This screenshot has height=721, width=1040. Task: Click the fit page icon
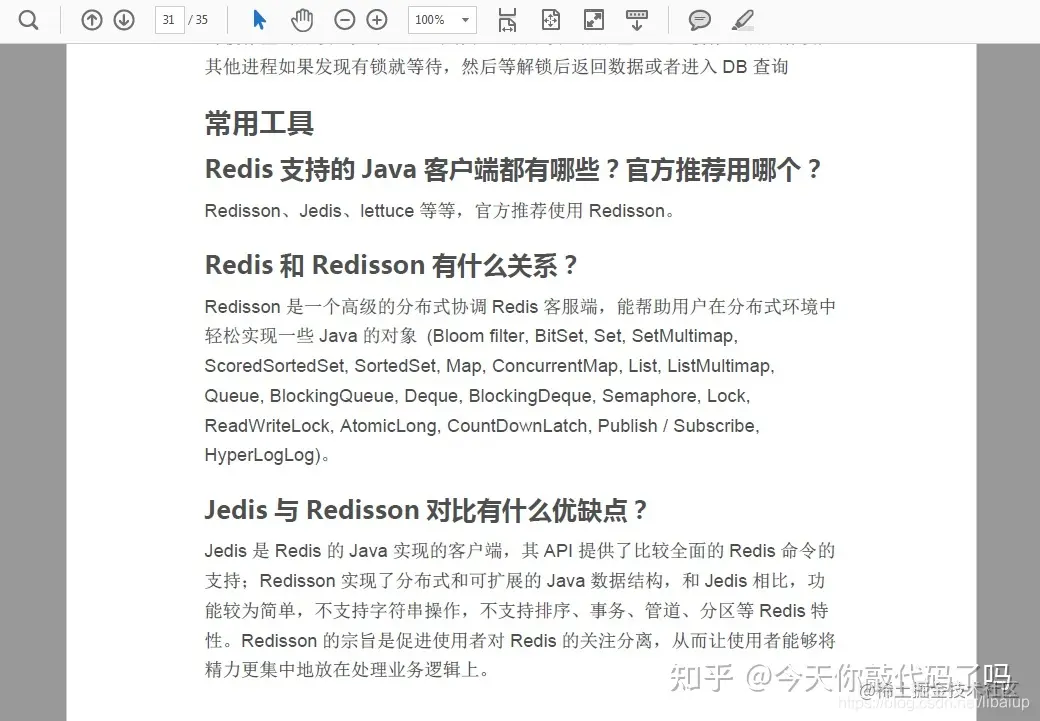coord(551,21)
